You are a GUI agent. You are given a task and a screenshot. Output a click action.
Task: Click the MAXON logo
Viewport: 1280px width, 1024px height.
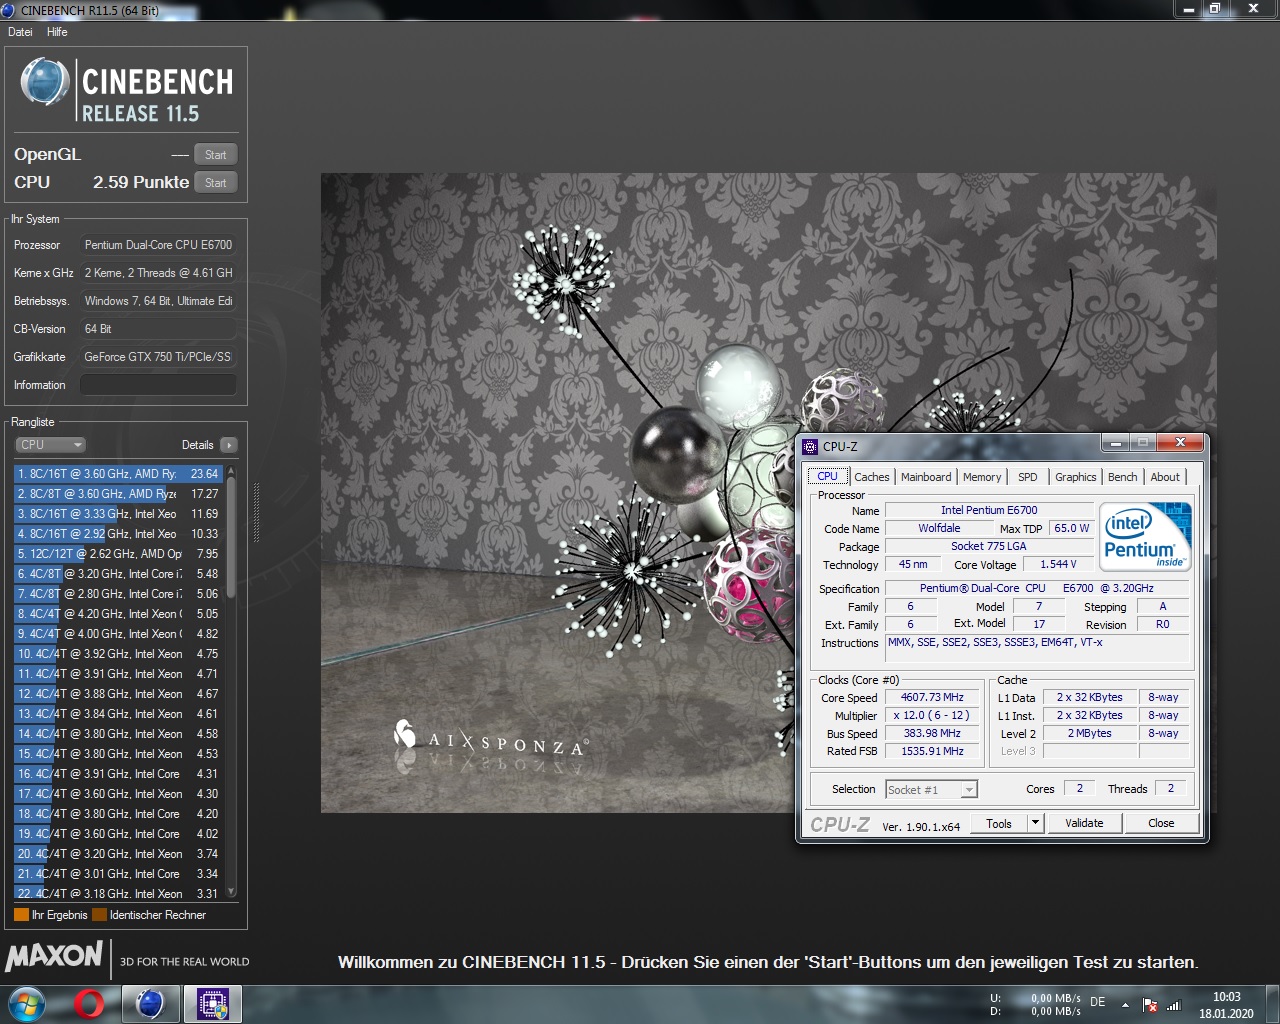tap(54, 956)
